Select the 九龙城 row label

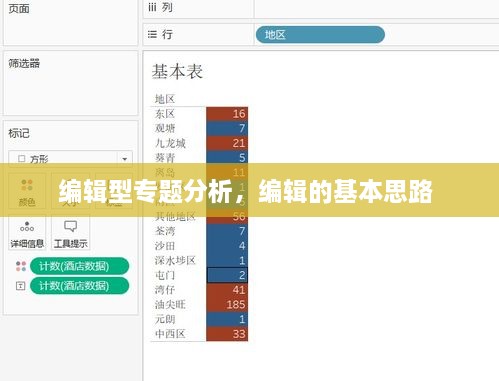click(170, 143)
